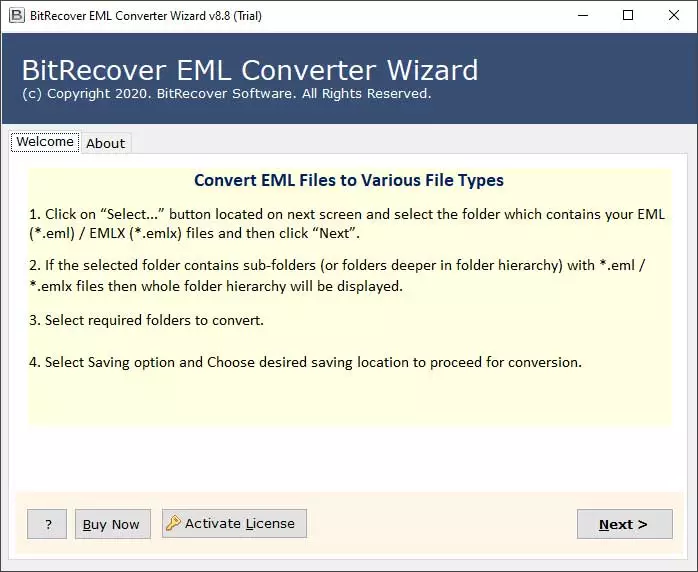Click empty space between Activate License and Next

(440, 524)
